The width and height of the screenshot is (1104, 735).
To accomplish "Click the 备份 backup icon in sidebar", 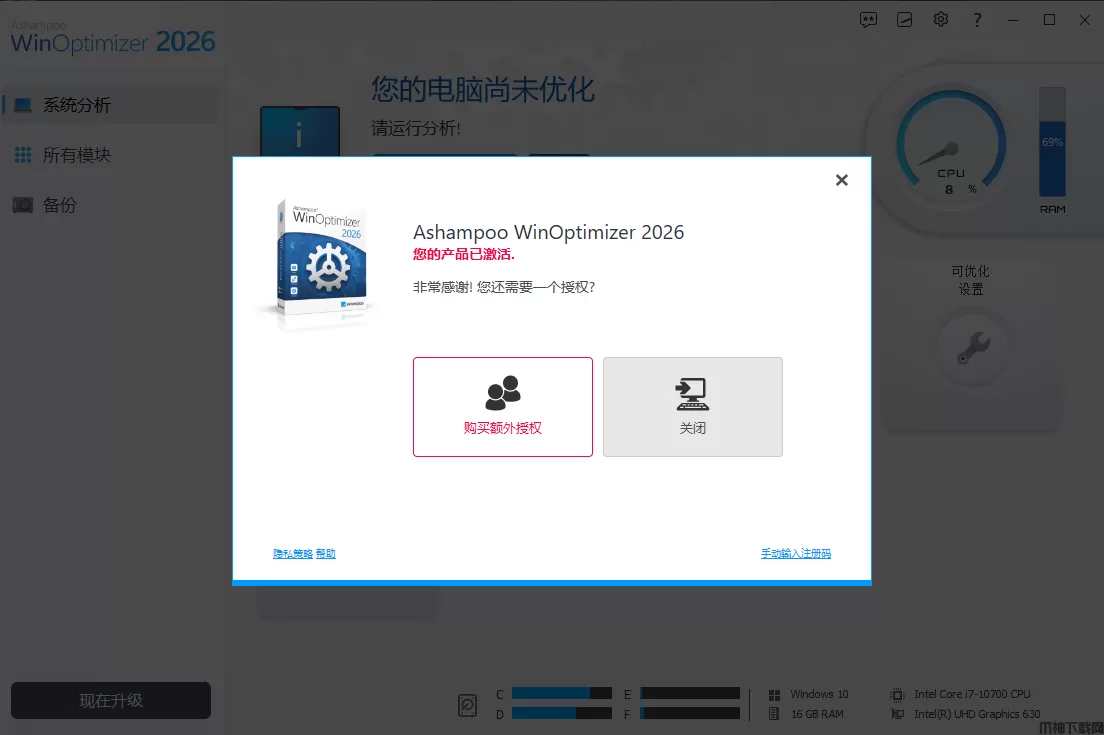I will (x=23, y=205).
